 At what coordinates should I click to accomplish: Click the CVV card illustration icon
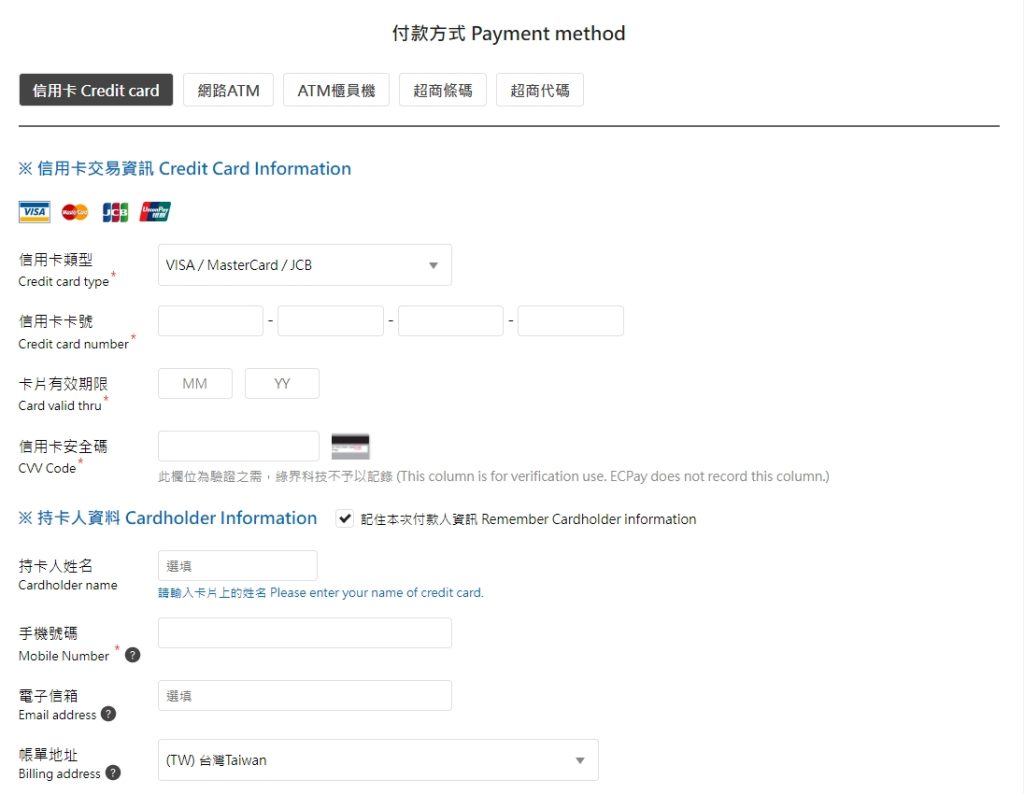point(351,445)
